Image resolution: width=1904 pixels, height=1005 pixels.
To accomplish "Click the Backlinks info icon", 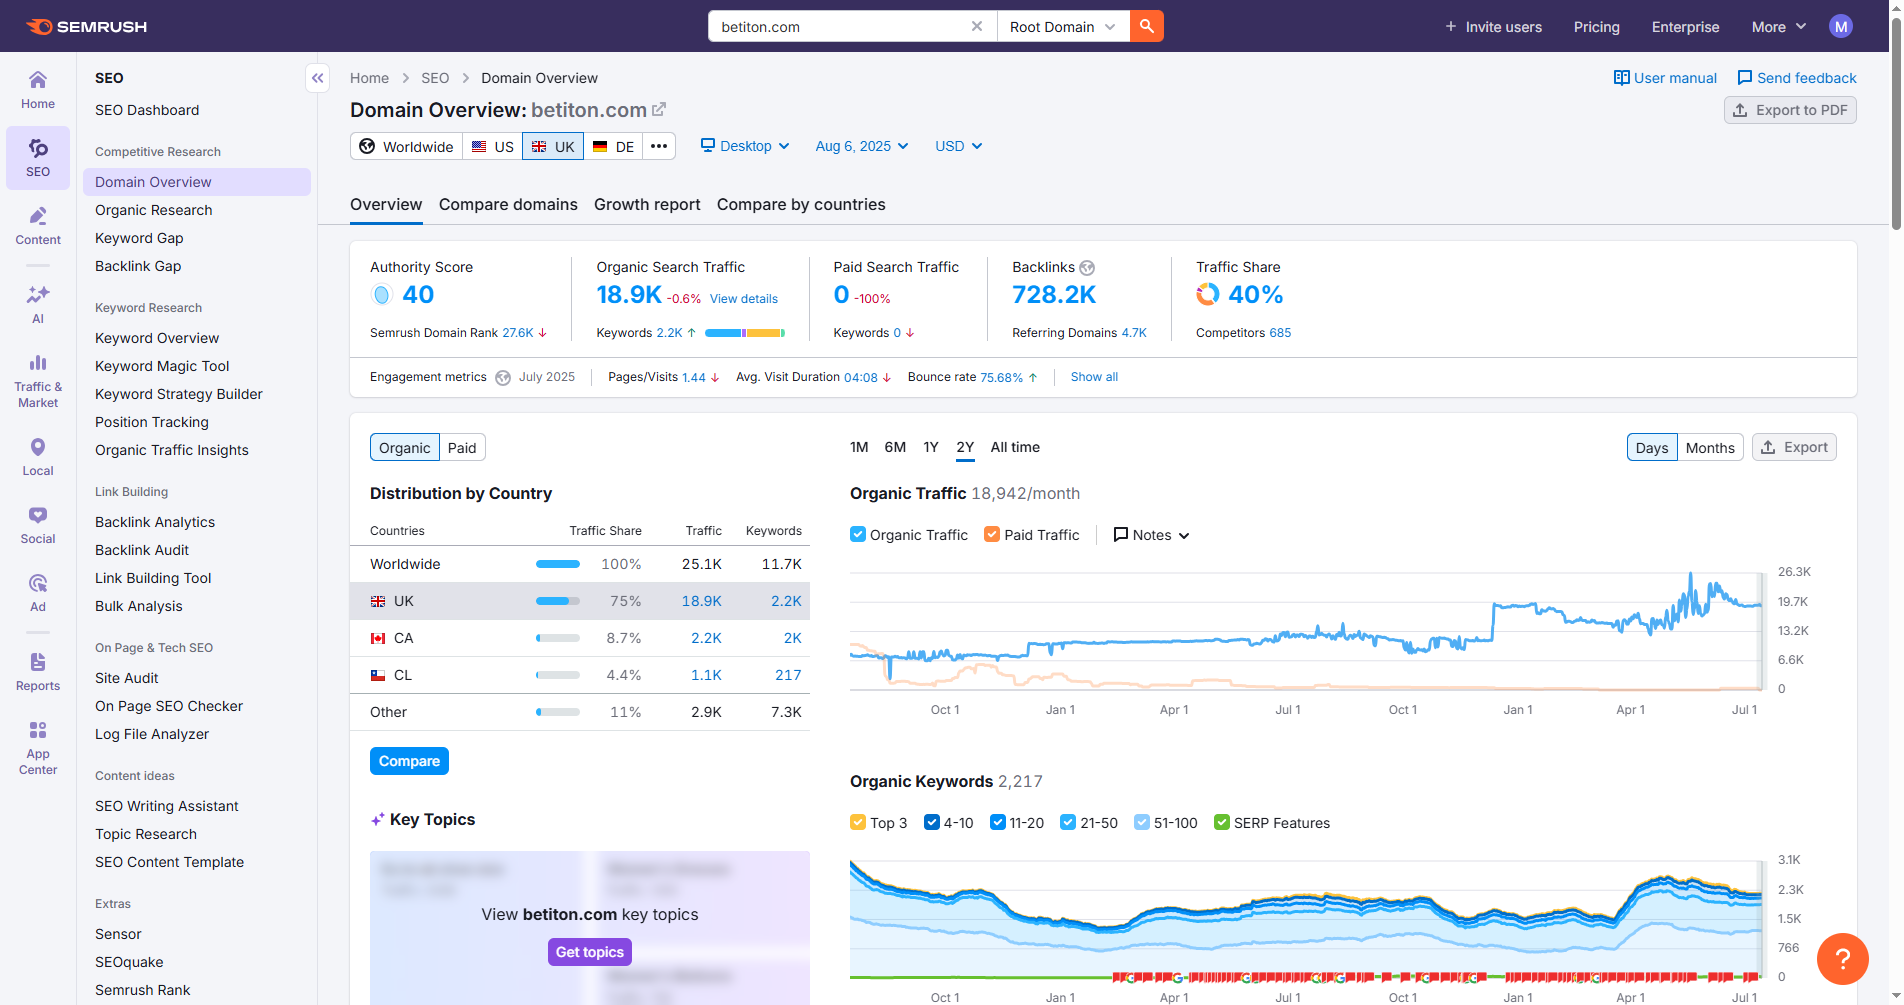I will point(1087,268).
